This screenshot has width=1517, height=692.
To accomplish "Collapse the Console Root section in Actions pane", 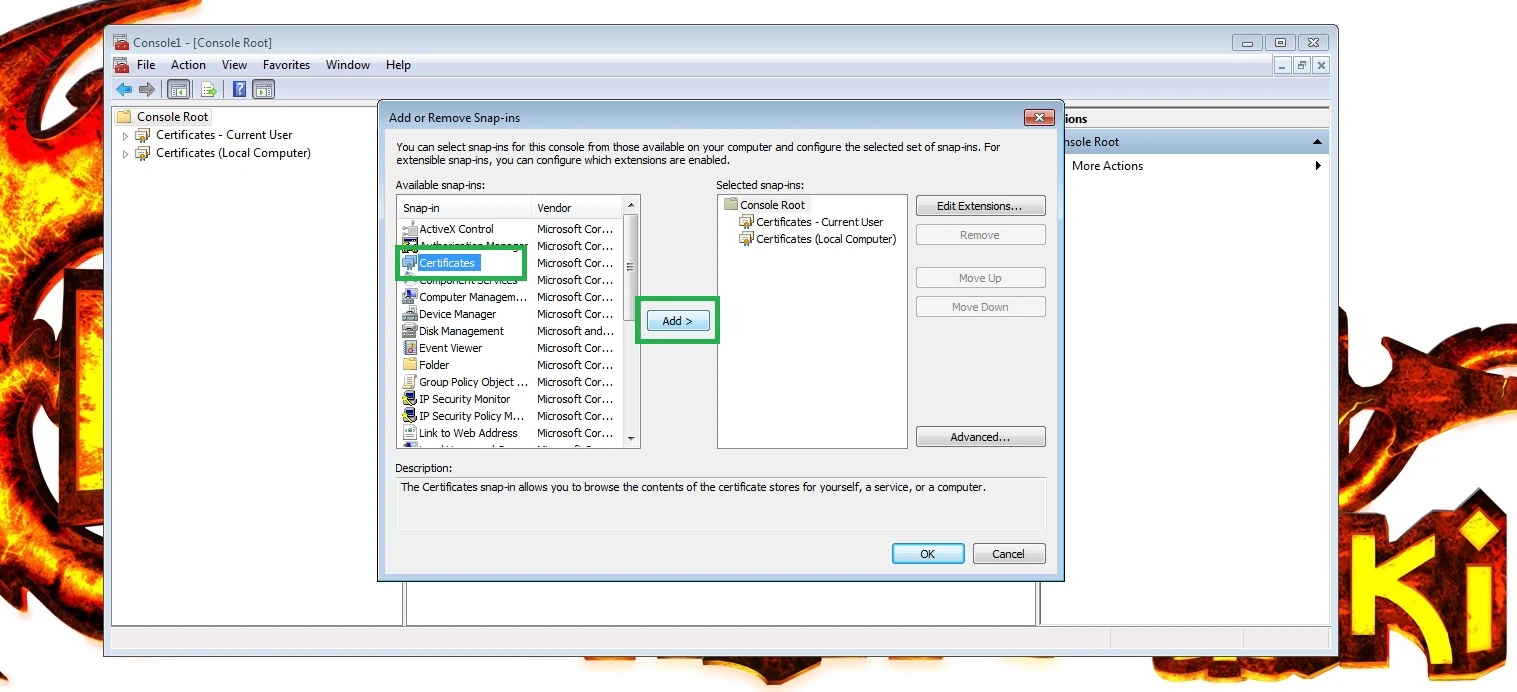I will point(1317,142).
